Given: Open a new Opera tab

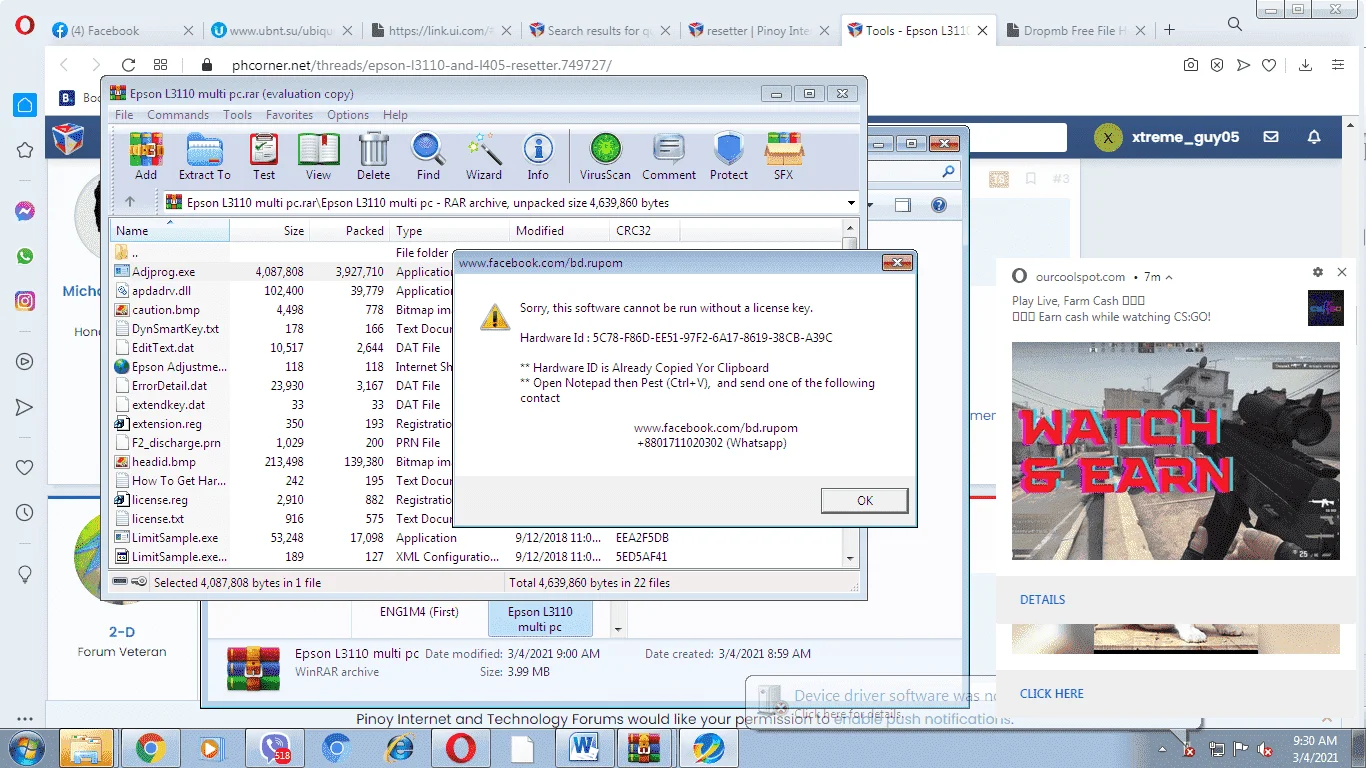Looking at the screenshot, I should pos(1170,30).
